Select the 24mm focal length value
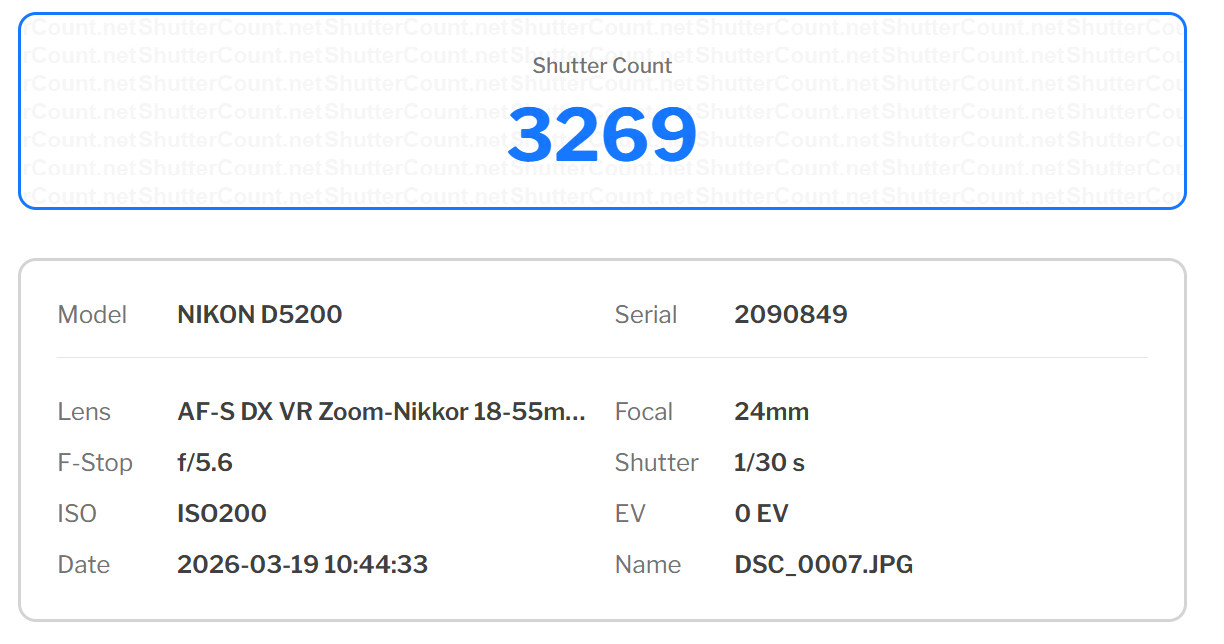The image size is (1224, 644). pyautogui.click(x=771, y=412)
